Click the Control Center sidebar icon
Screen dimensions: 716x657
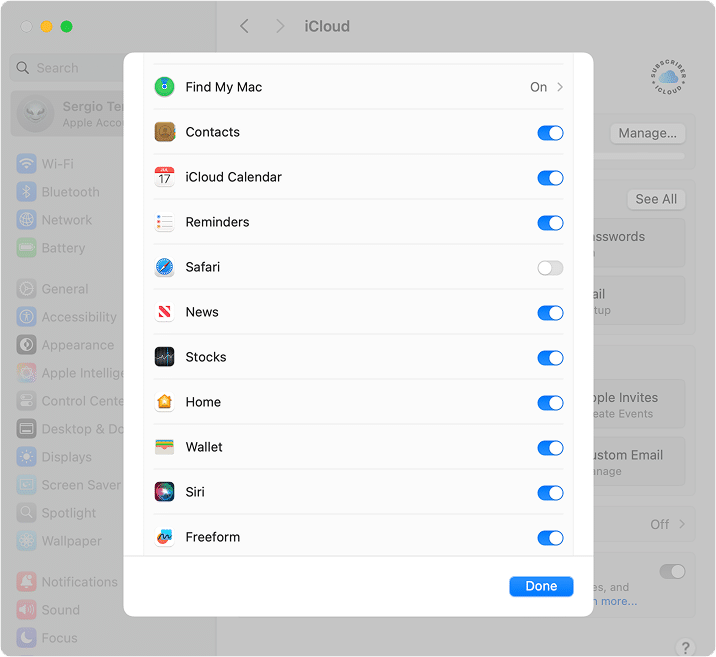pos(26,401)
